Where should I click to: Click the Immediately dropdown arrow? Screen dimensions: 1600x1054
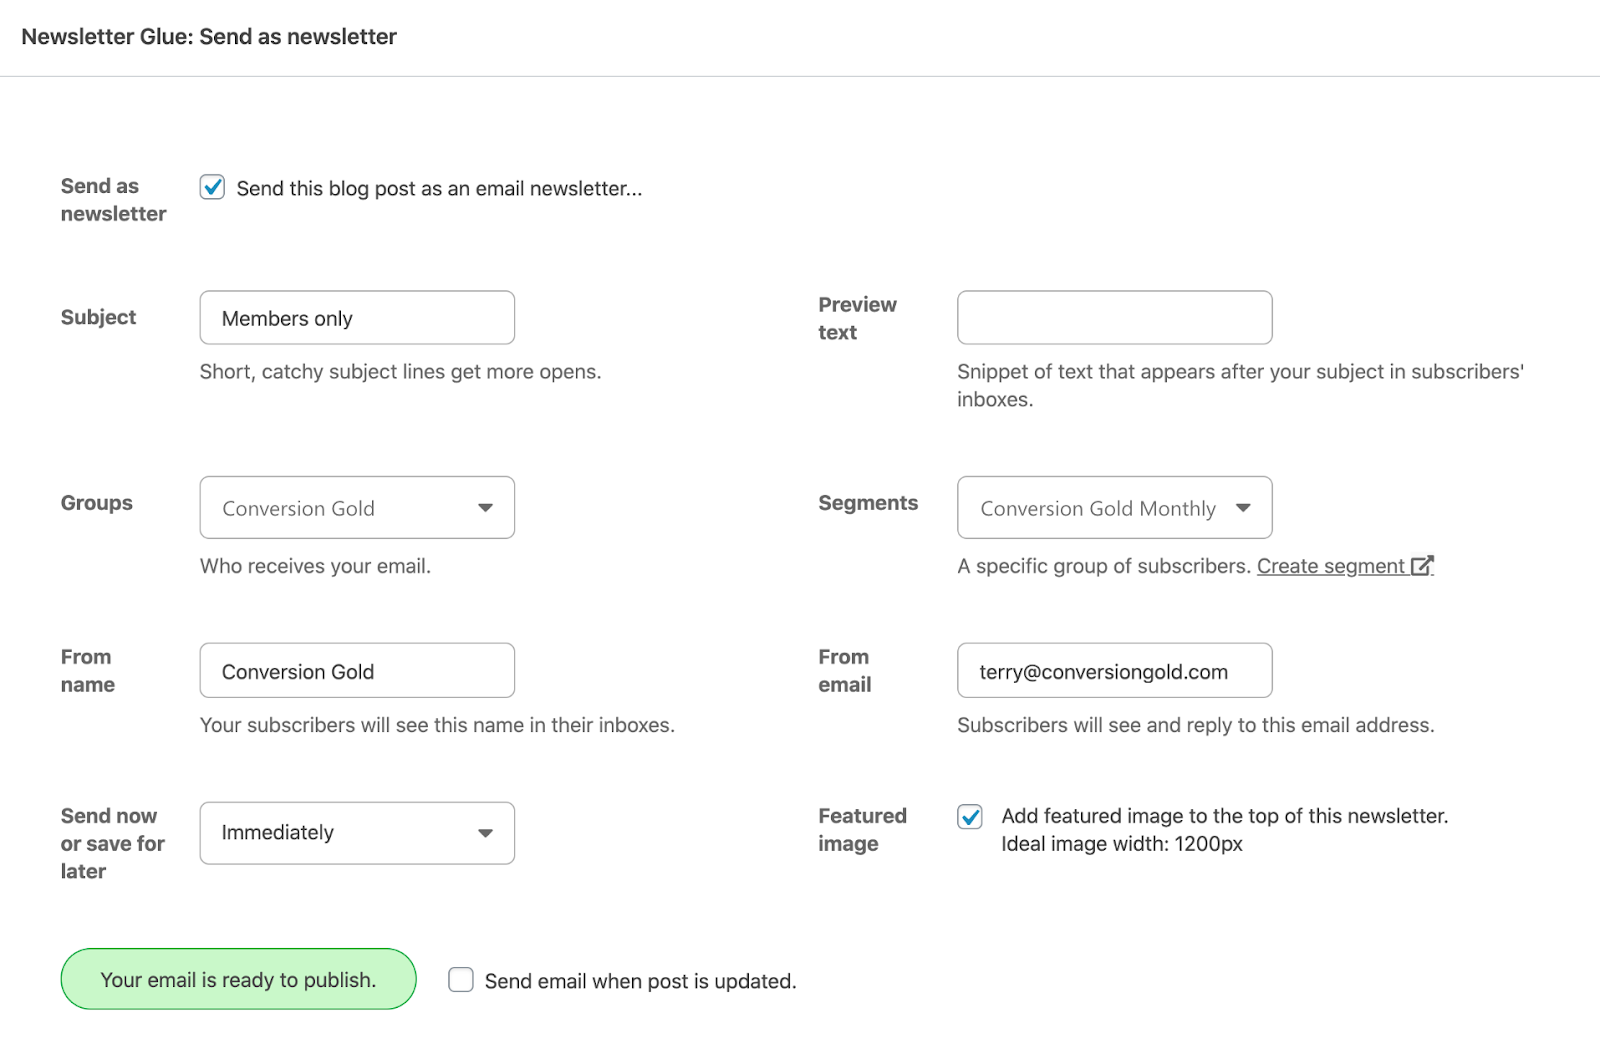coord(485,833)
